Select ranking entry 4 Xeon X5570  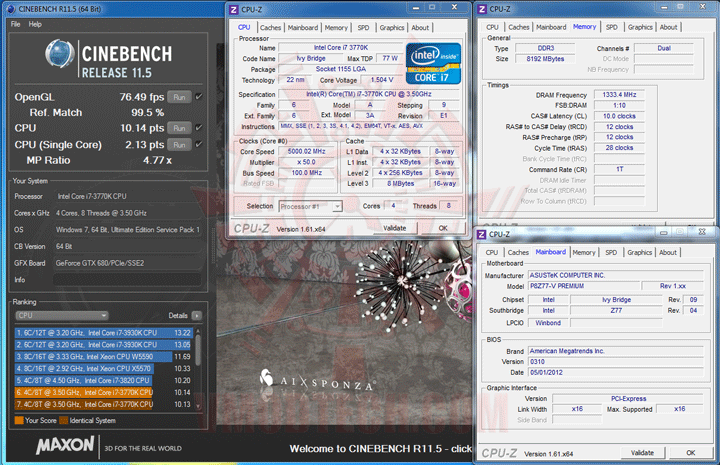[x=104, y=368]
